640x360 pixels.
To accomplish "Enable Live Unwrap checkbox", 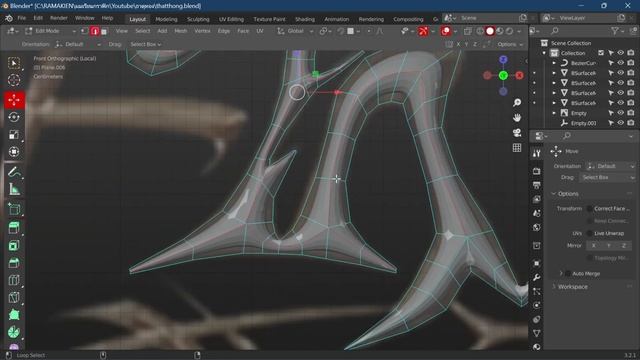I will [589, 233].
